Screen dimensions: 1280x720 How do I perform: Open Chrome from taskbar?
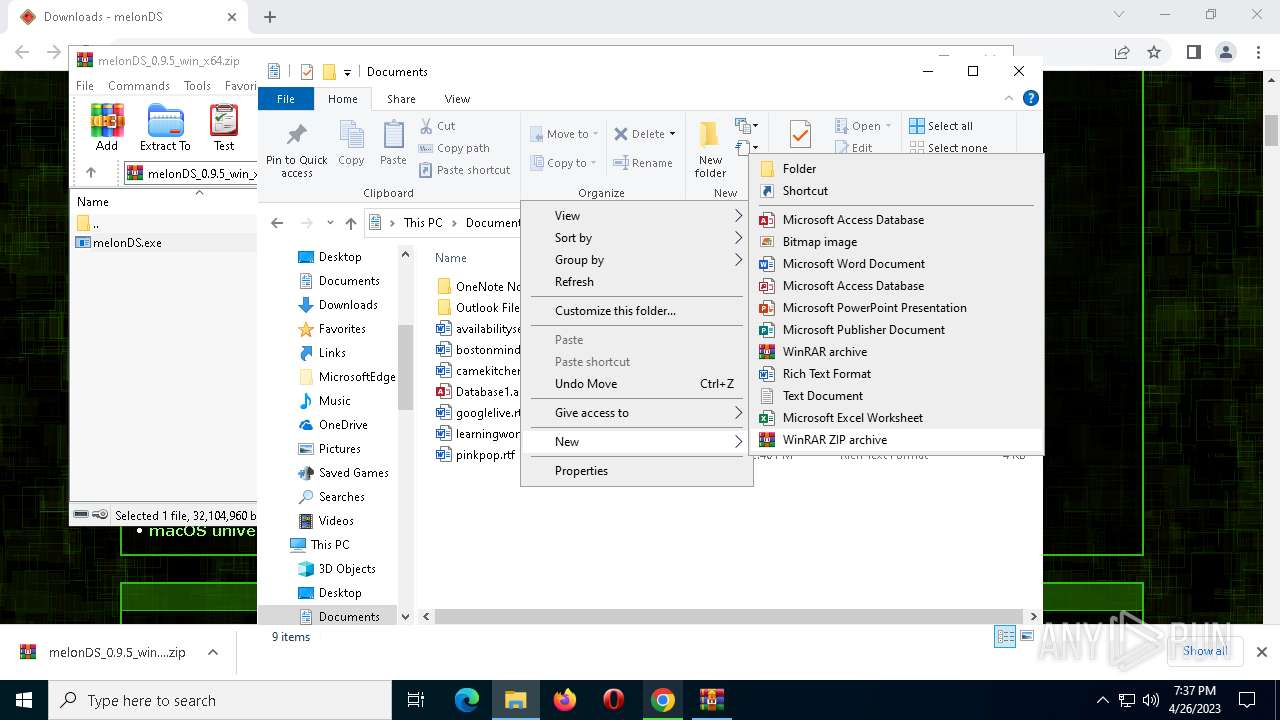tap(663, 700)
